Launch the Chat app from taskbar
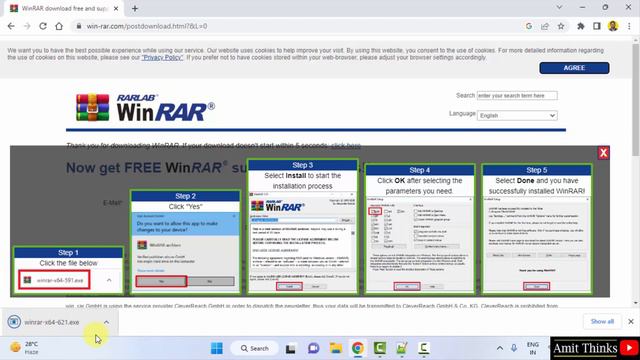 pos(313,348)
